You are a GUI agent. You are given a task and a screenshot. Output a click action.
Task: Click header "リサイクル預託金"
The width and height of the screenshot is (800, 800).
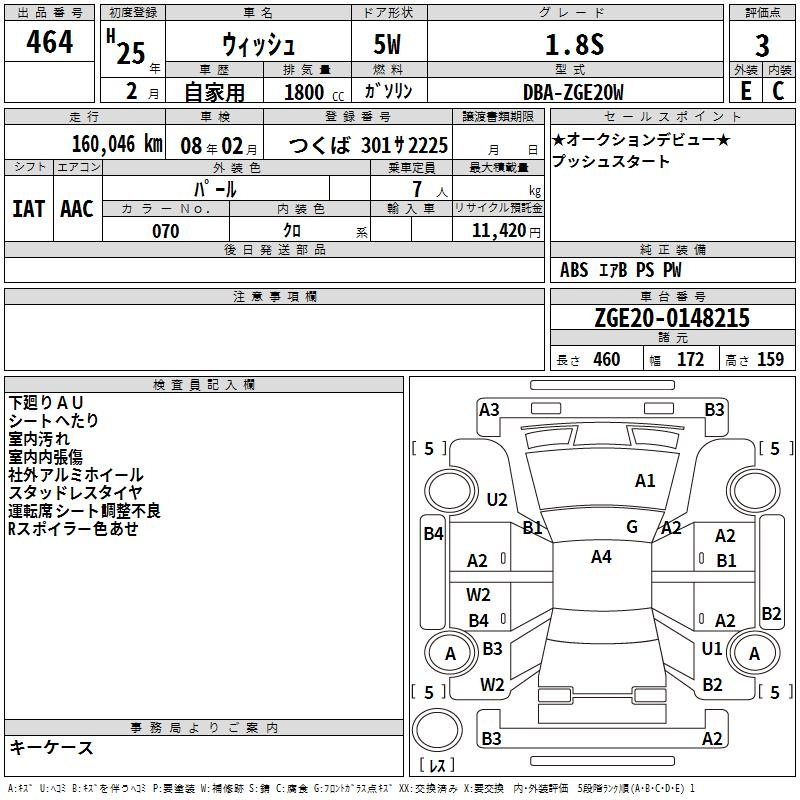pos(498,208)
